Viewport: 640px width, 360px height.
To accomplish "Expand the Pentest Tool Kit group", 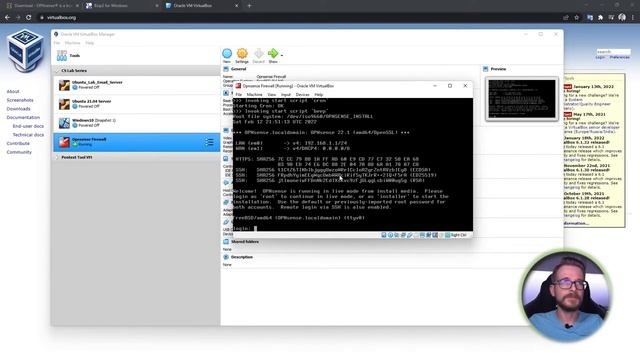I will click(x=57, y=157).
